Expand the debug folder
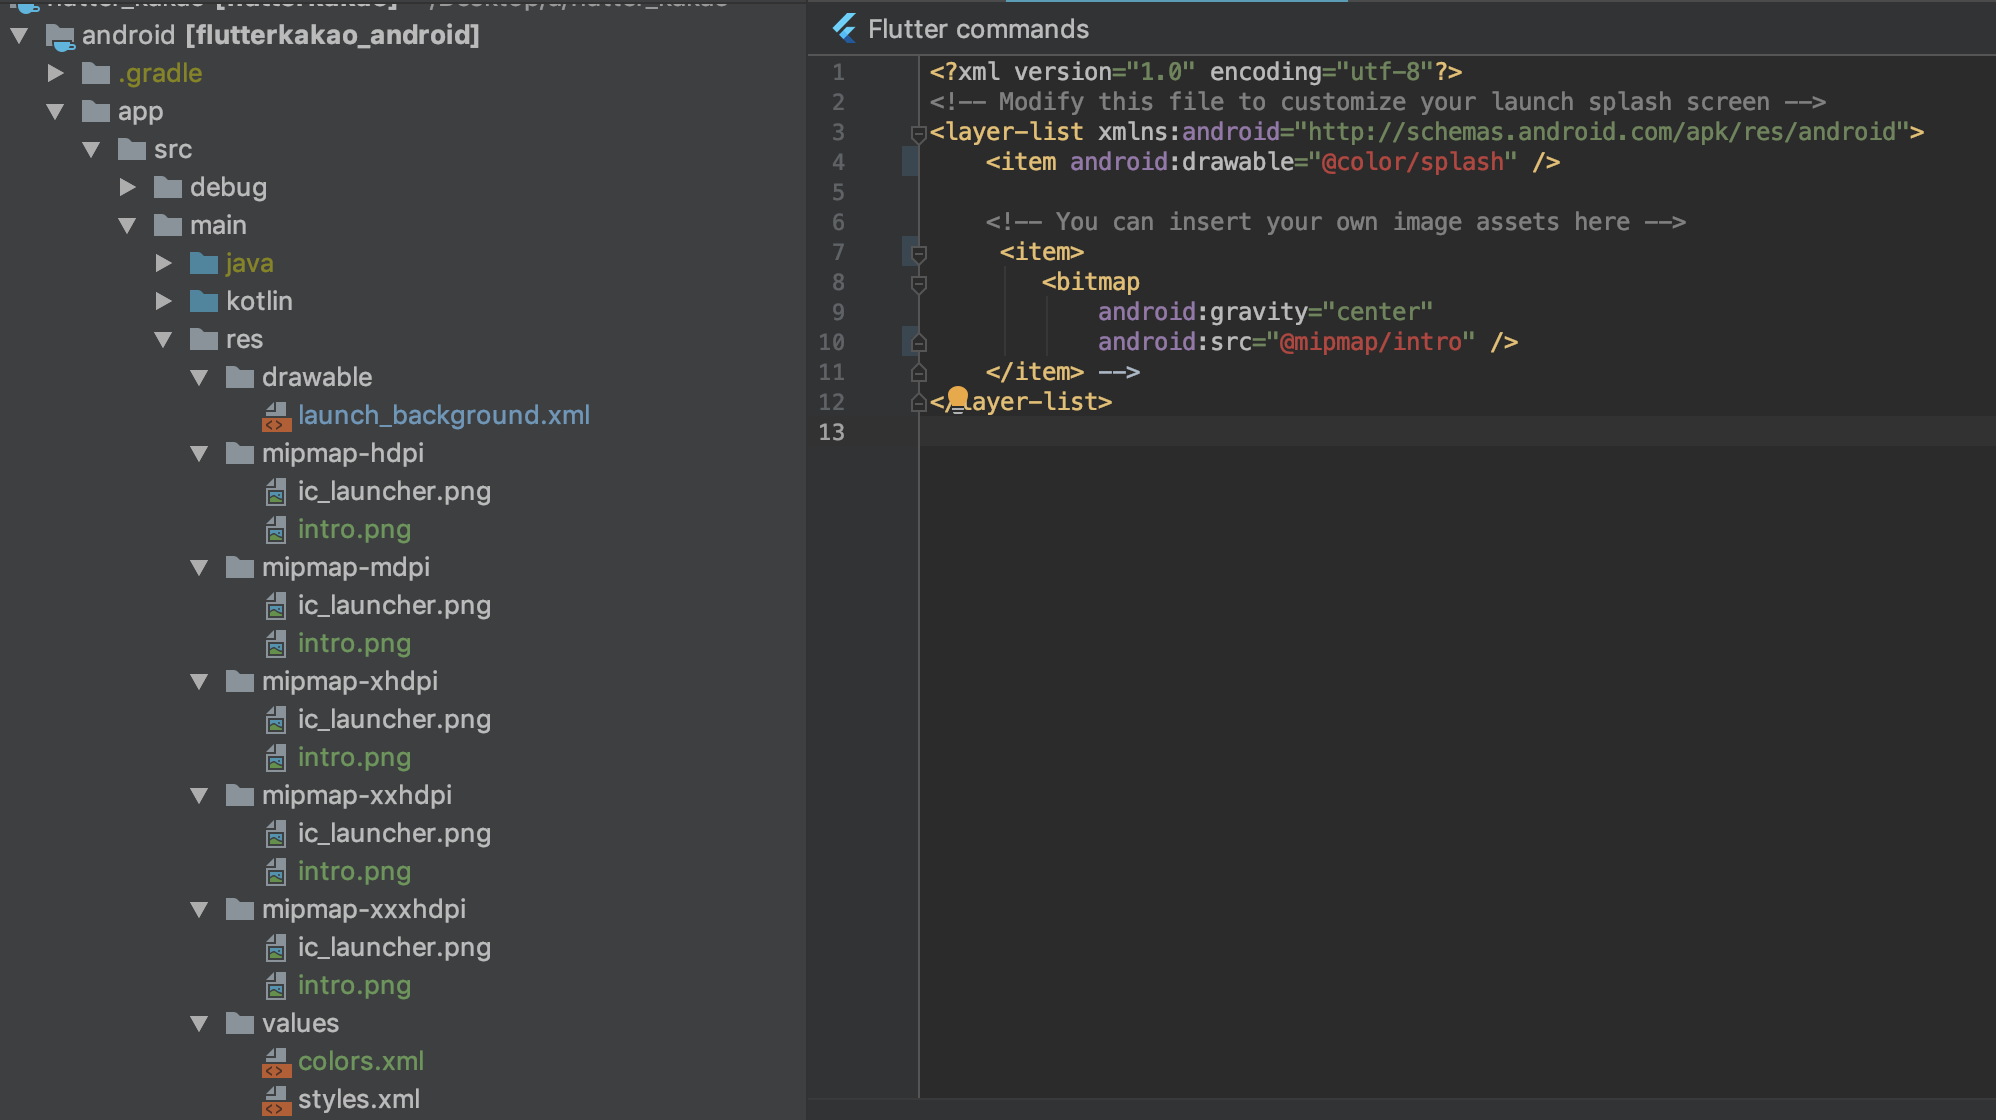This screenshot has height=1120, width=1996. tap(127, 187)
